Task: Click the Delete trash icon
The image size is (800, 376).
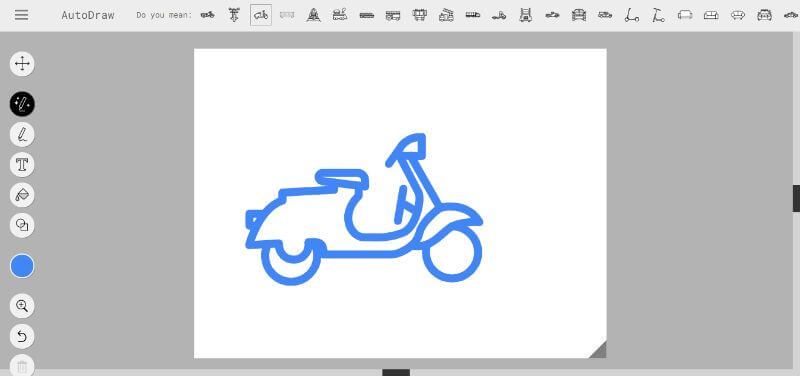Action: [22, 366]
